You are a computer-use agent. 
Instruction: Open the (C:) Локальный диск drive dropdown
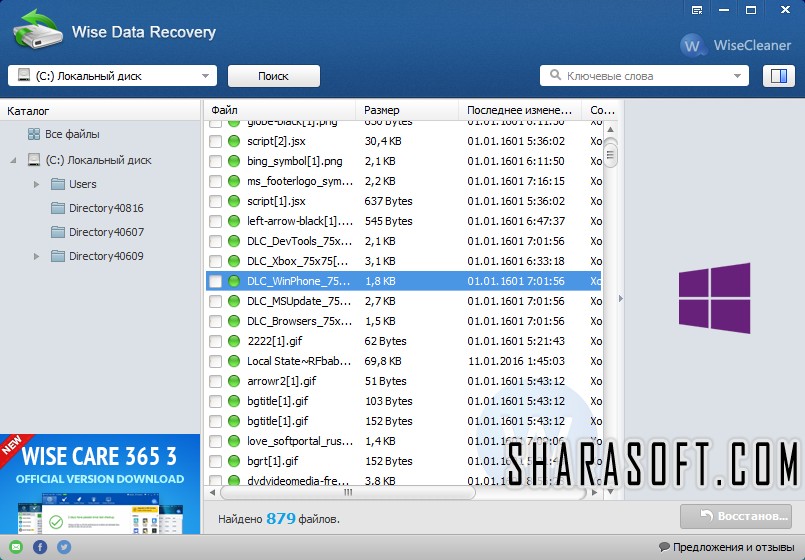(x=112, y=76)
